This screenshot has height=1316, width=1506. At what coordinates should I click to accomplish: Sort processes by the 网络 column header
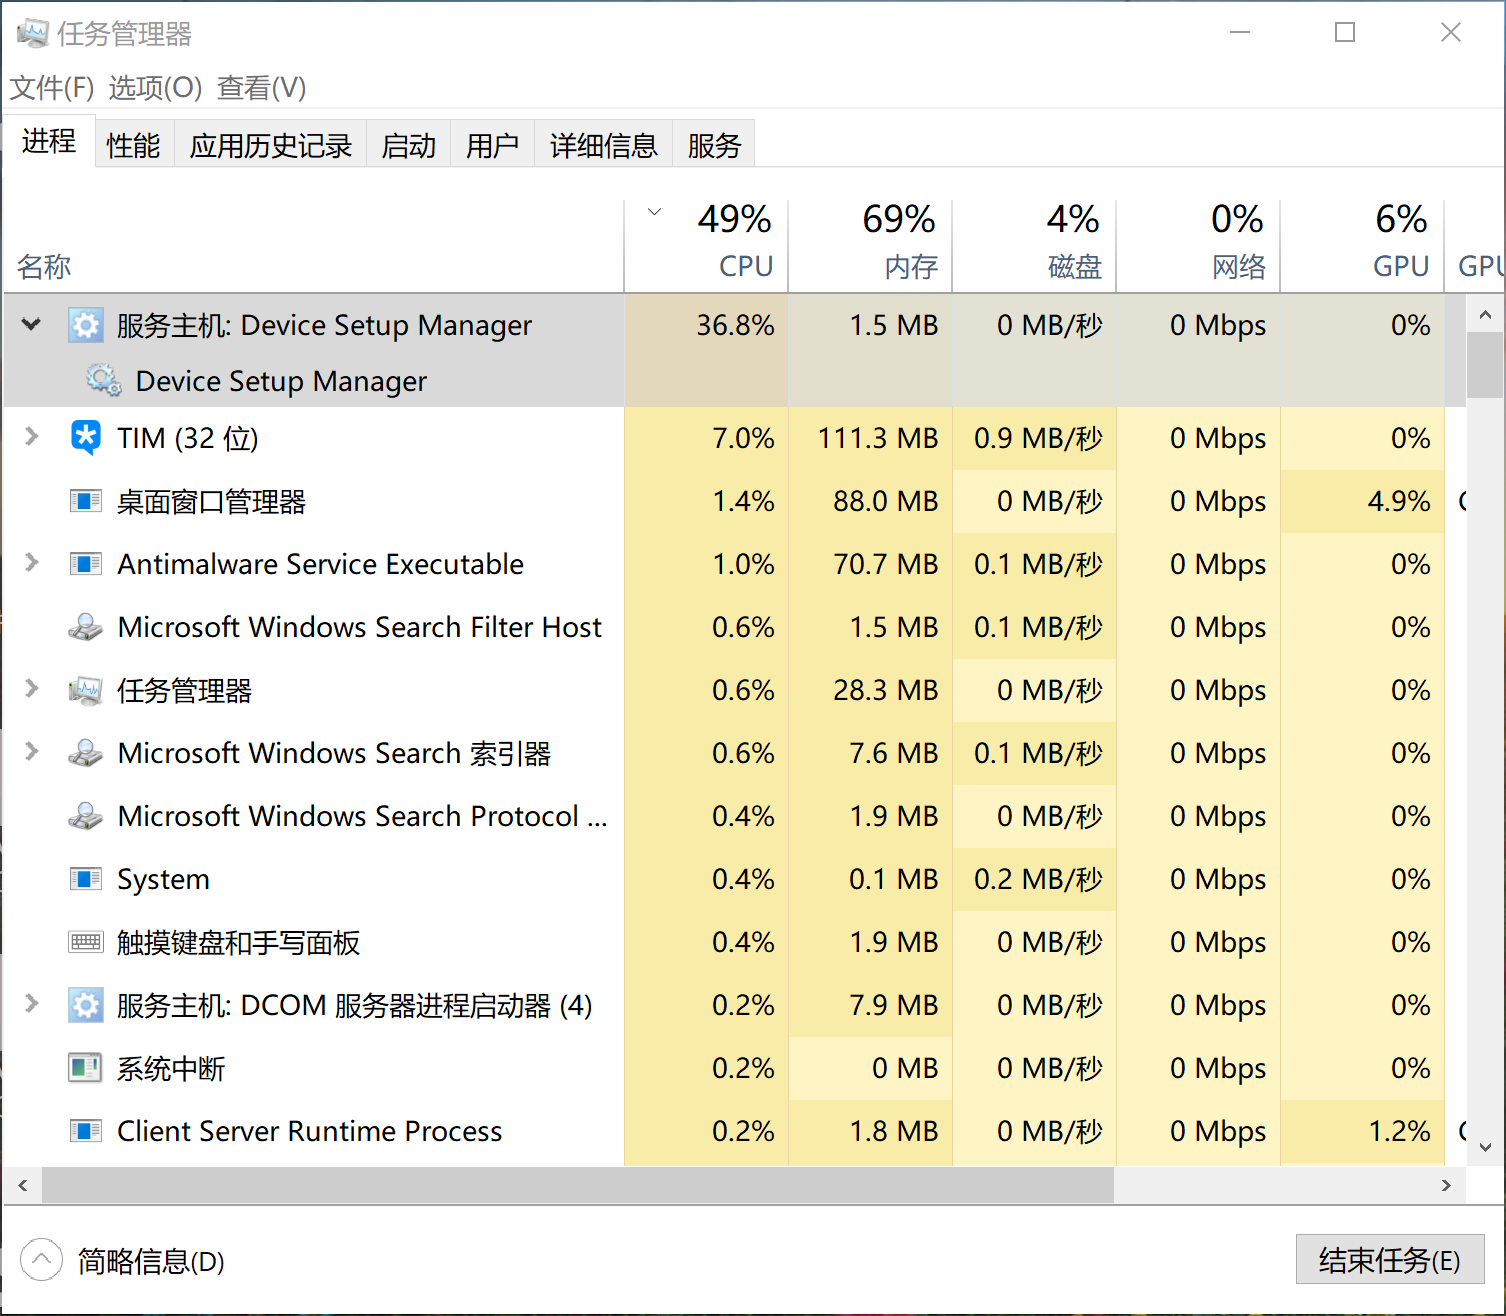pyautogui.click(x=1198, y=246)
